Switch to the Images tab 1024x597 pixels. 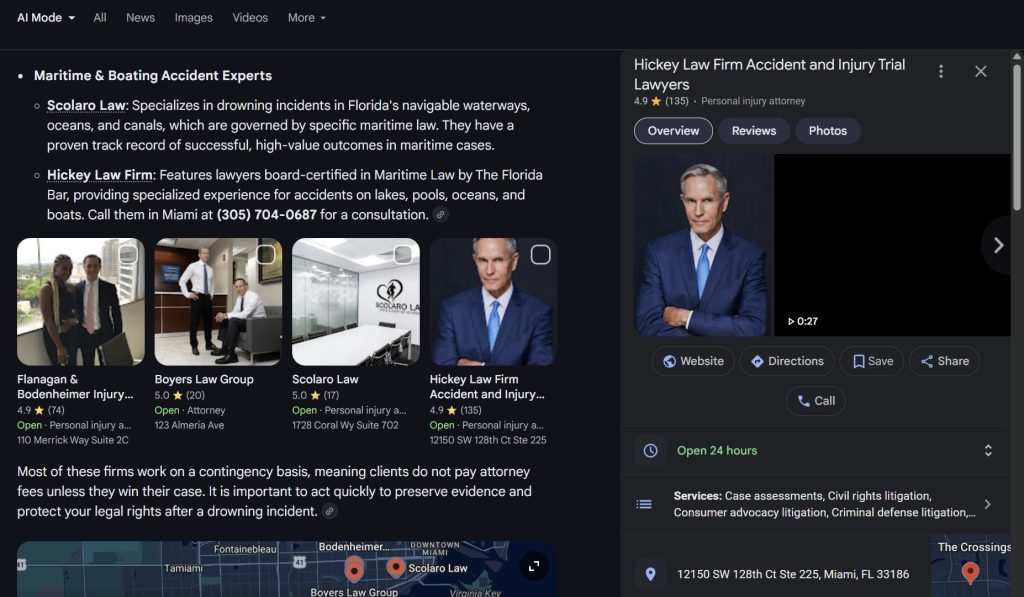(x=193, y=18)
